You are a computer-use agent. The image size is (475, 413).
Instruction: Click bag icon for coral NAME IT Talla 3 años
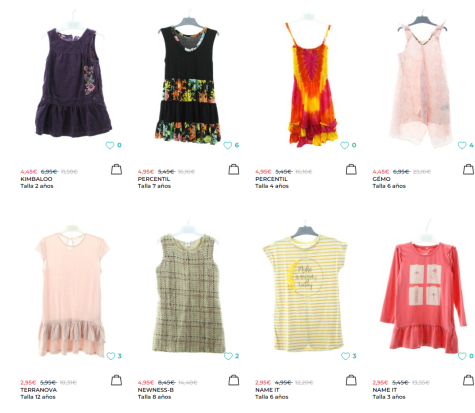coord(468,380)
